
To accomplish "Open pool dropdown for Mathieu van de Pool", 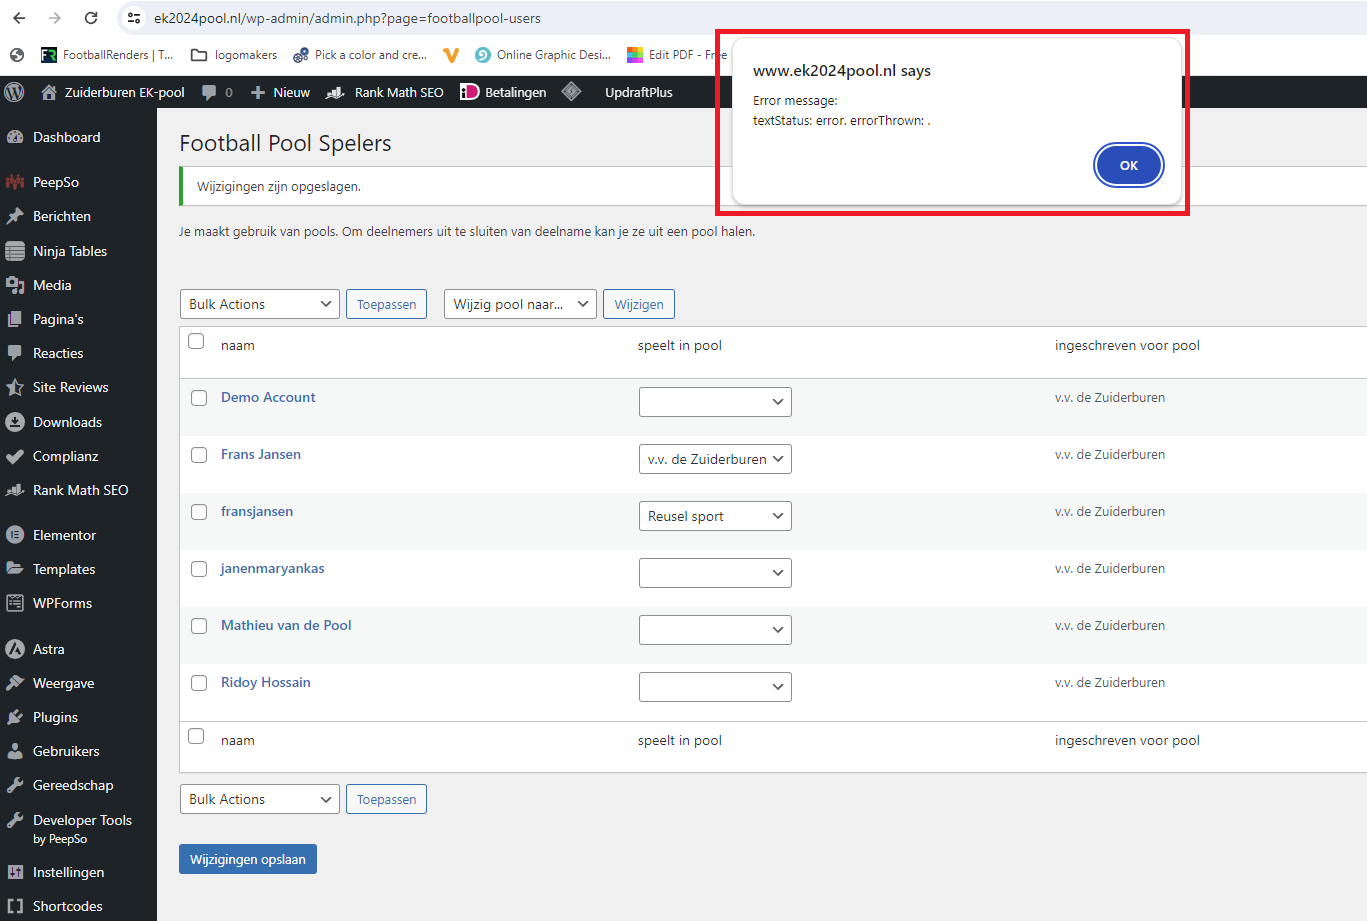I will coord(715,630).
